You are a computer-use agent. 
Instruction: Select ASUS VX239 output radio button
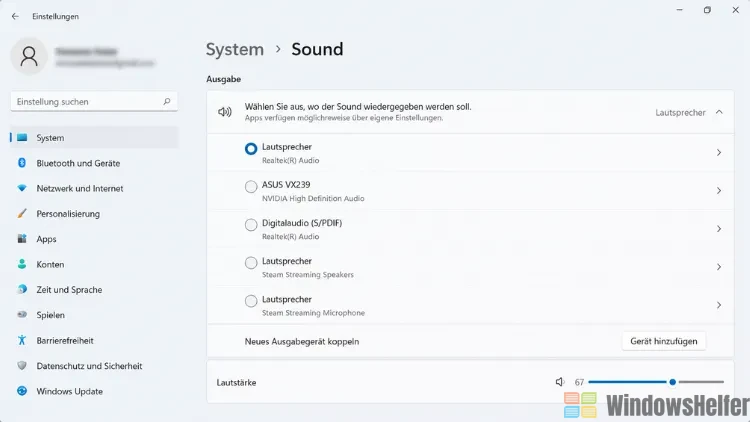[251, 187]
